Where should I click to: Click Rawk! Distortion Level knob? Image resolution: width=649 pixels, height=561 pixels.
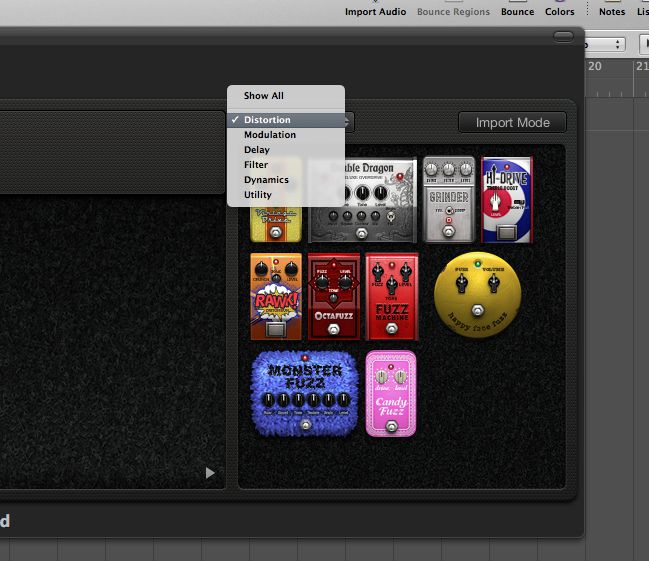[x=291, y=269]
